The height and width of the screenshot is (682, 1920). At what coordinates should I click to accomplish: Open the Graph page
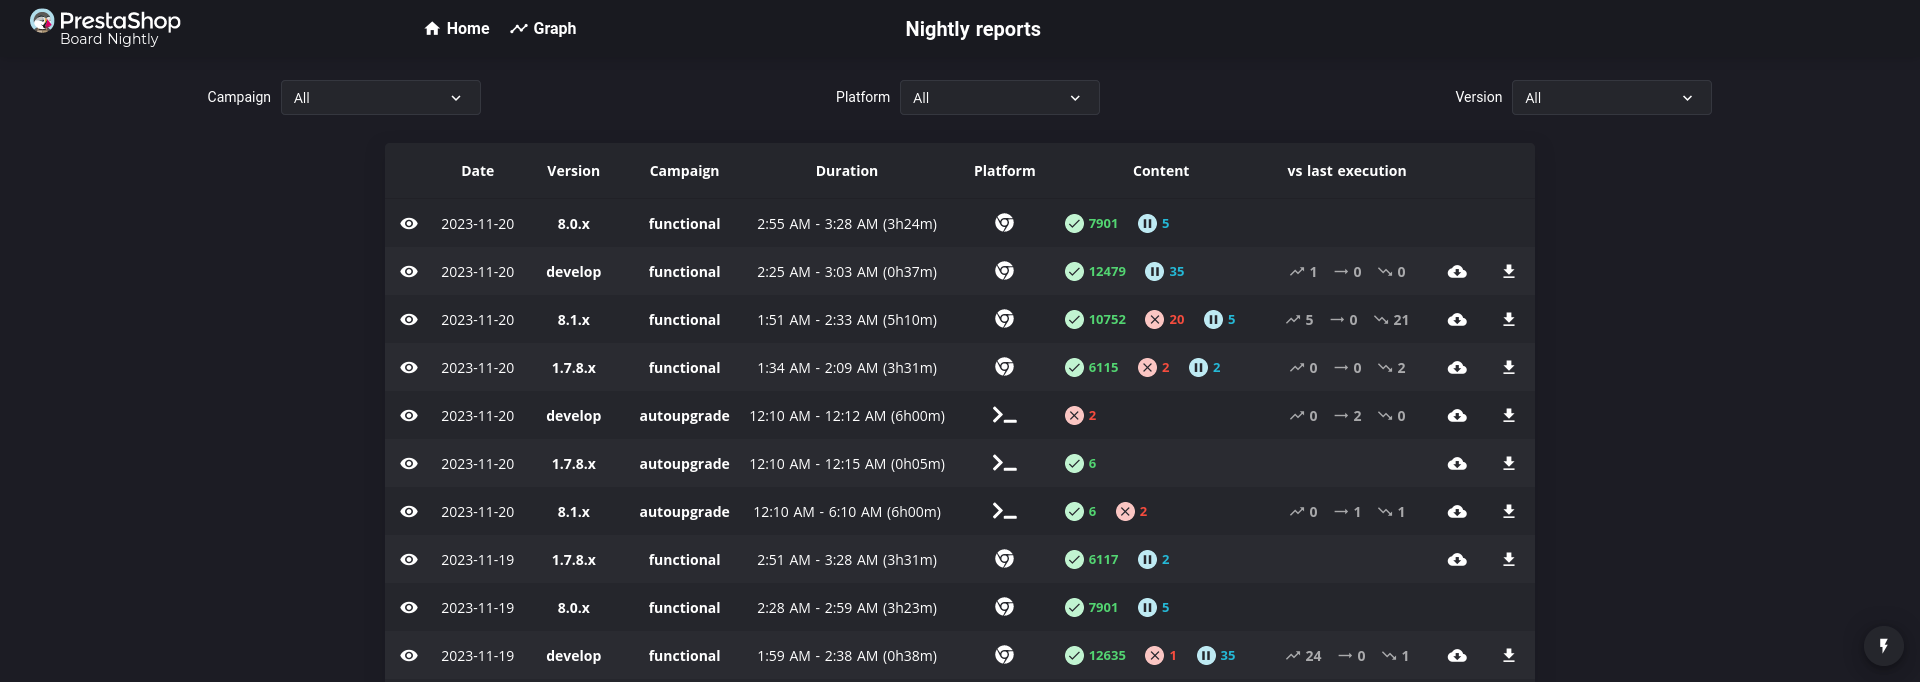tap(543, 29)
